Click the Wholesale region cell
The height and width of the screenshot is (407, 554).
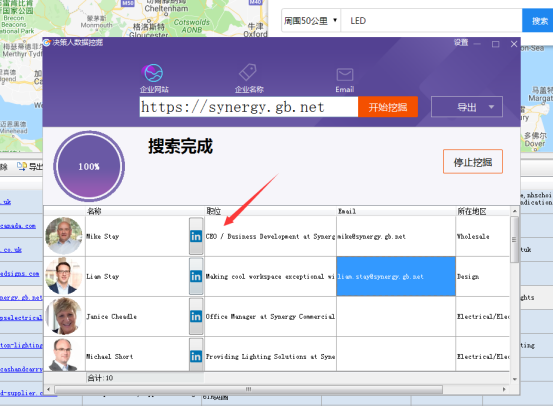click(483, 236)
